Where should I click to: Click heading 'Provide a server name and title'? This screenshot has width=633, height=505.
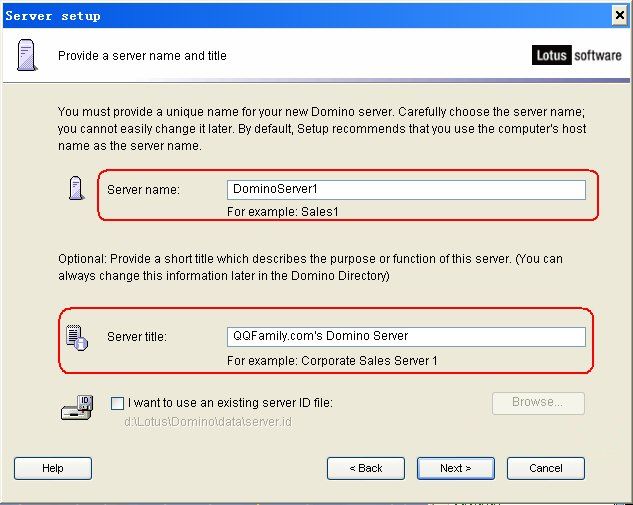(x=142, y=56)
